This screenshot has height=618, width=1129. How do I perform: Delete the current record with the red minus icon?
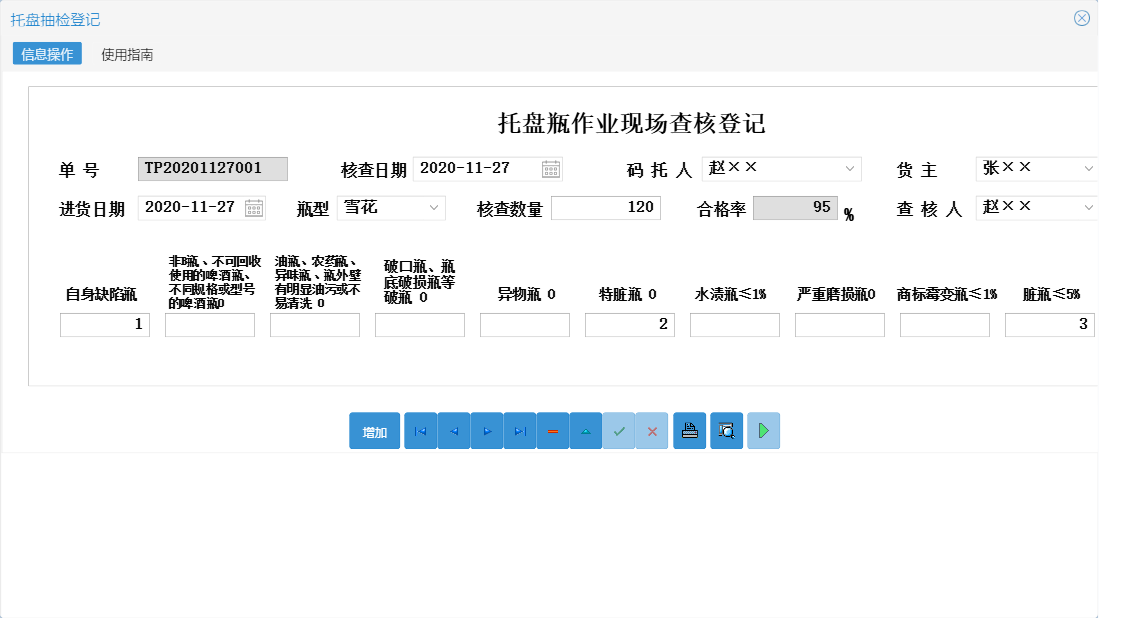tap(552, 431)
